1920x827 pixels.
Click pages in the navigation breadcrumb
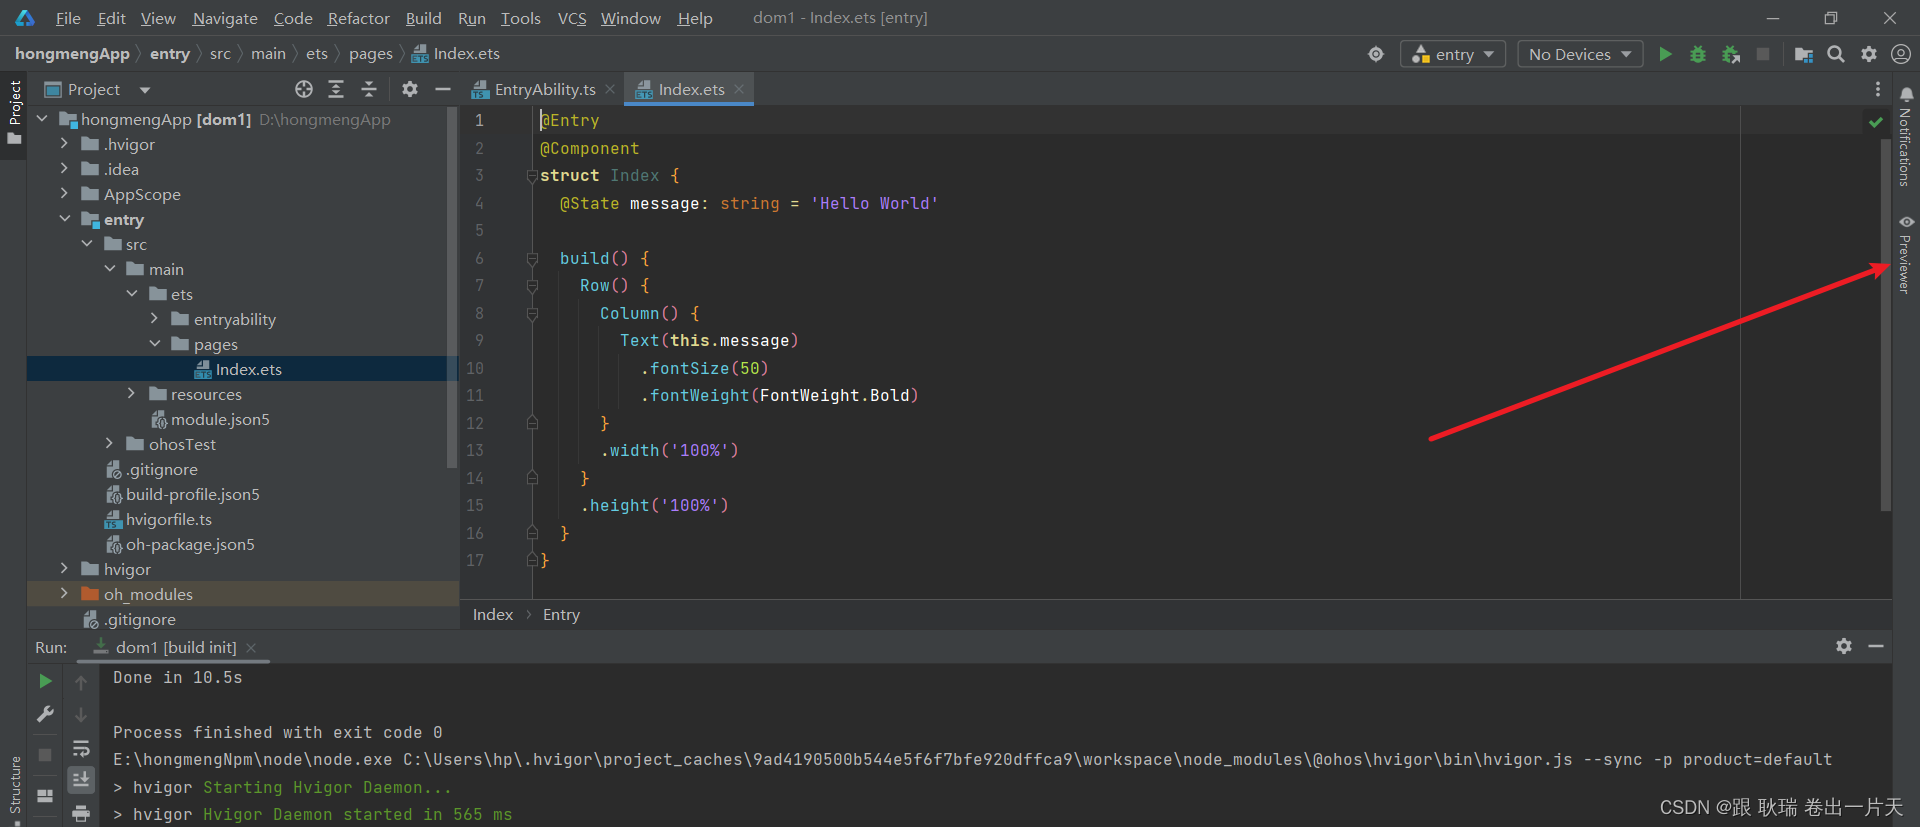pos(370,54)
